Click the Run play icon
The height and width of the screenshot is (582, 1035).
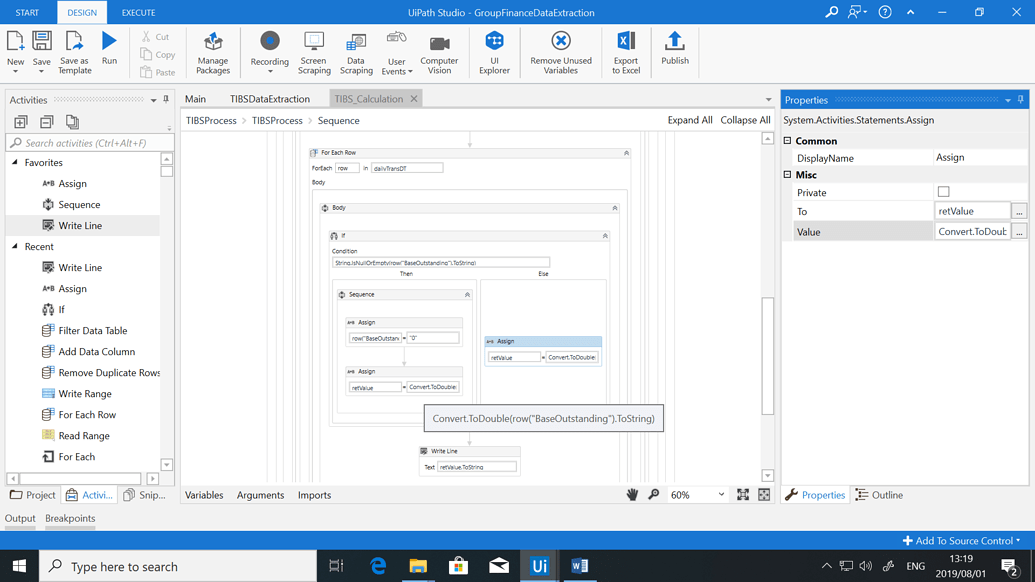(x=109, y=42)
